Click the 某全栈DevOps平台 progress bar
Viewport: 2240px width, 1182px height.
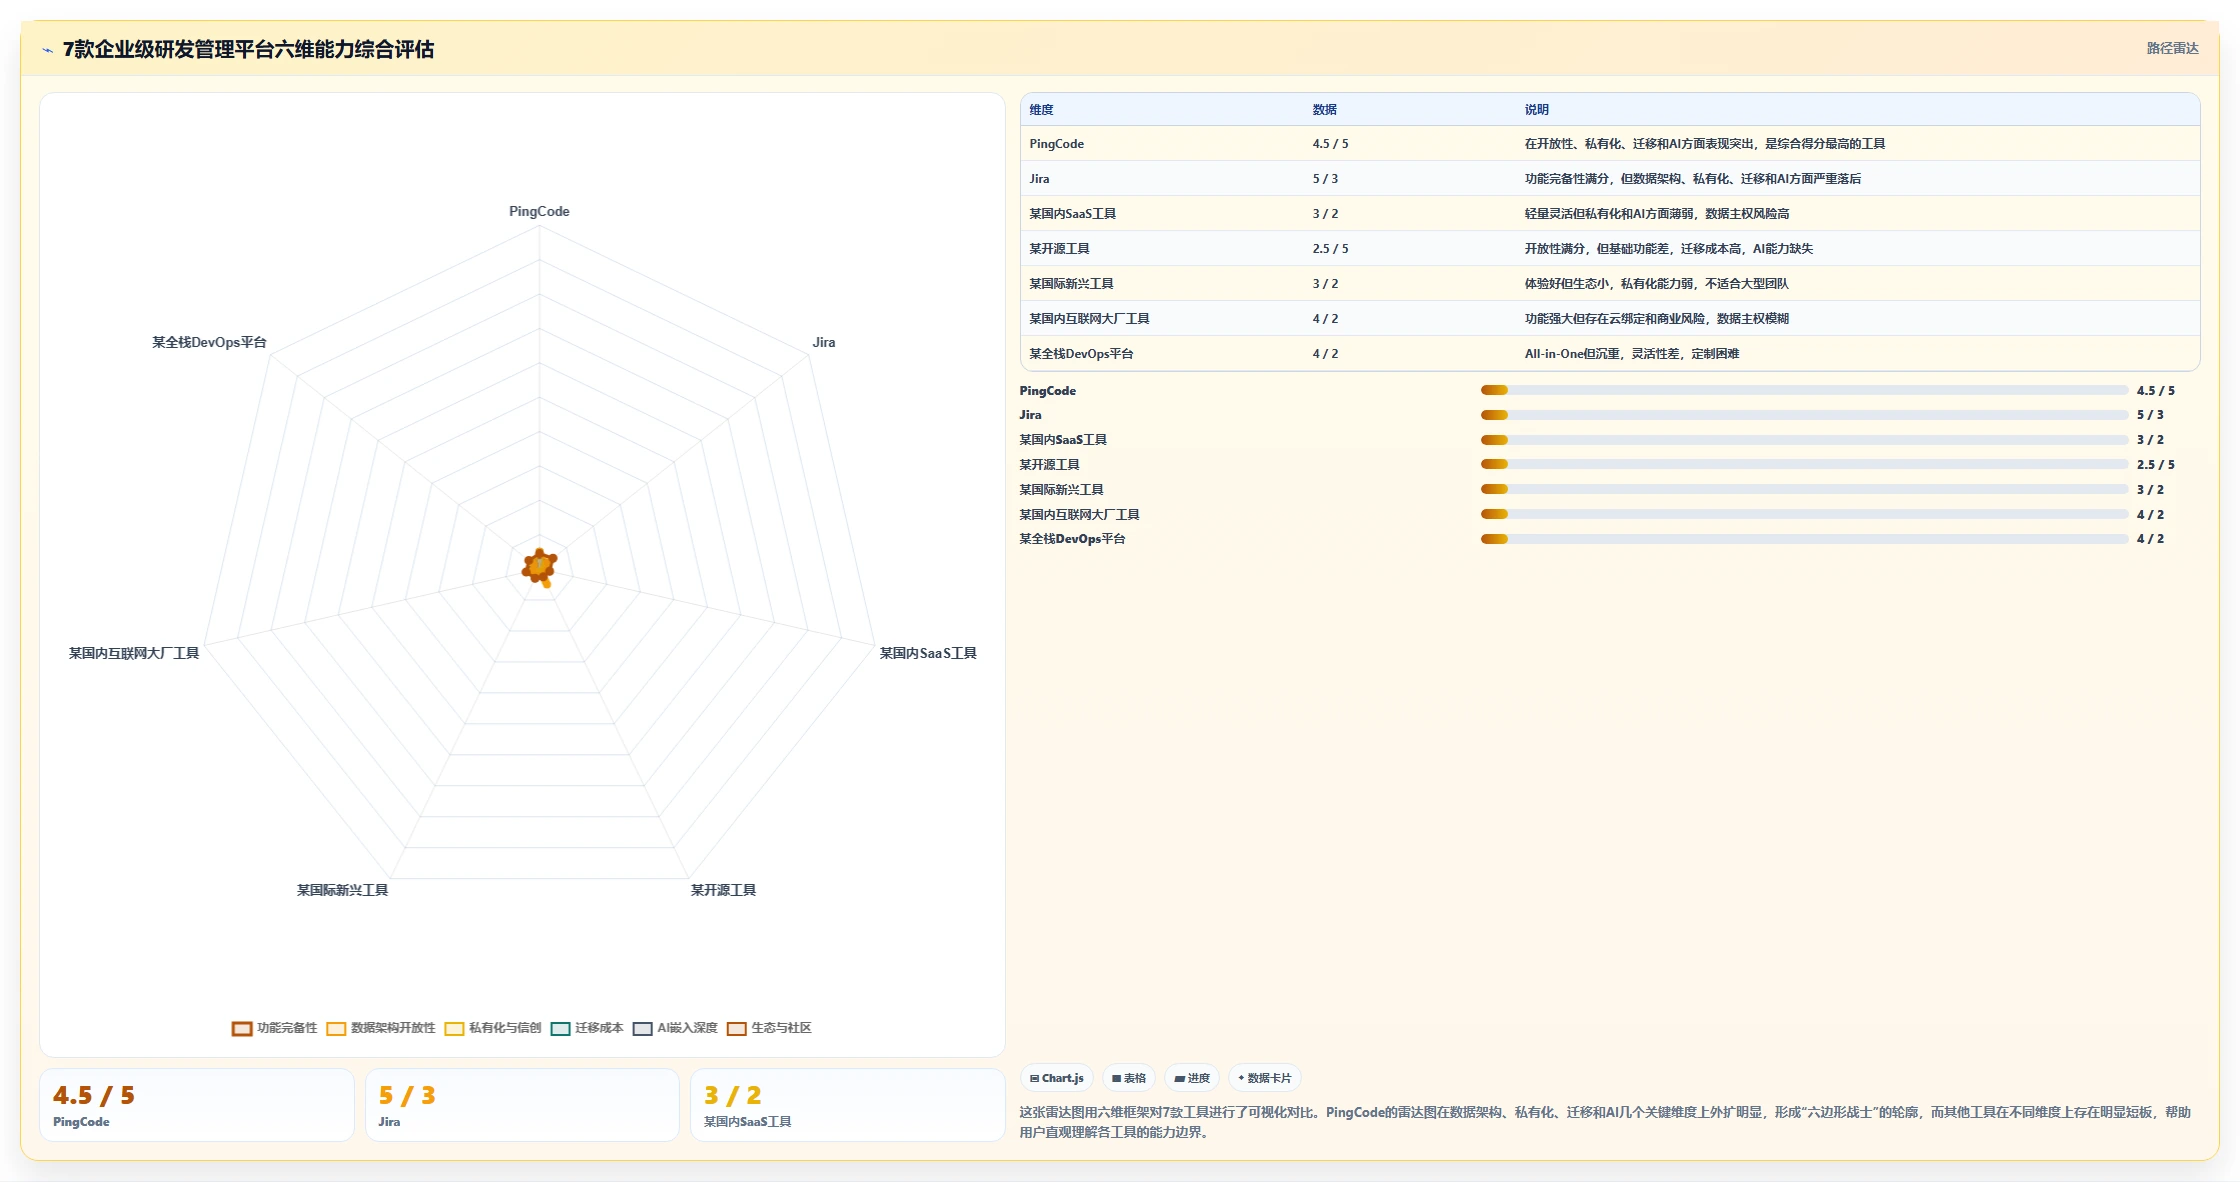coord(1804,538)
